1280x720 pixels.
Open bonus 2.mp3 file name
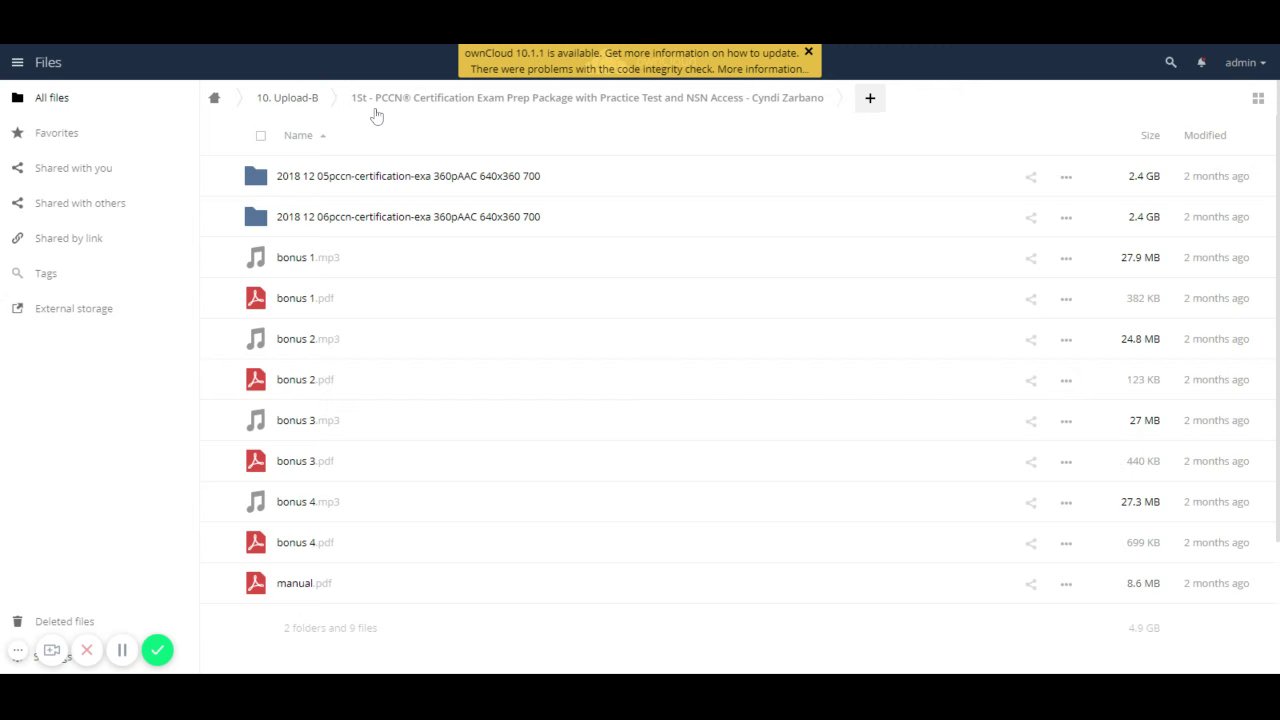click(308, 339)
